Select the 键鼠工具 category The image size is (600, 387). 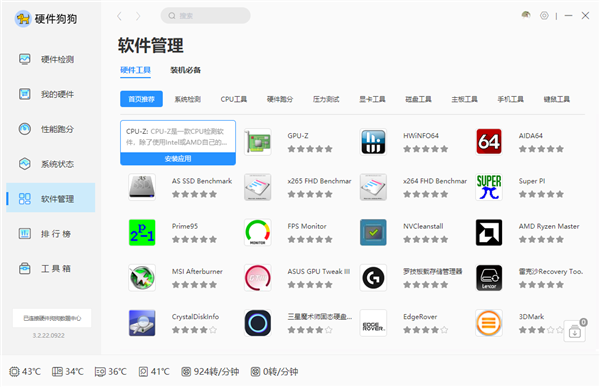click(x=557, y=99)
